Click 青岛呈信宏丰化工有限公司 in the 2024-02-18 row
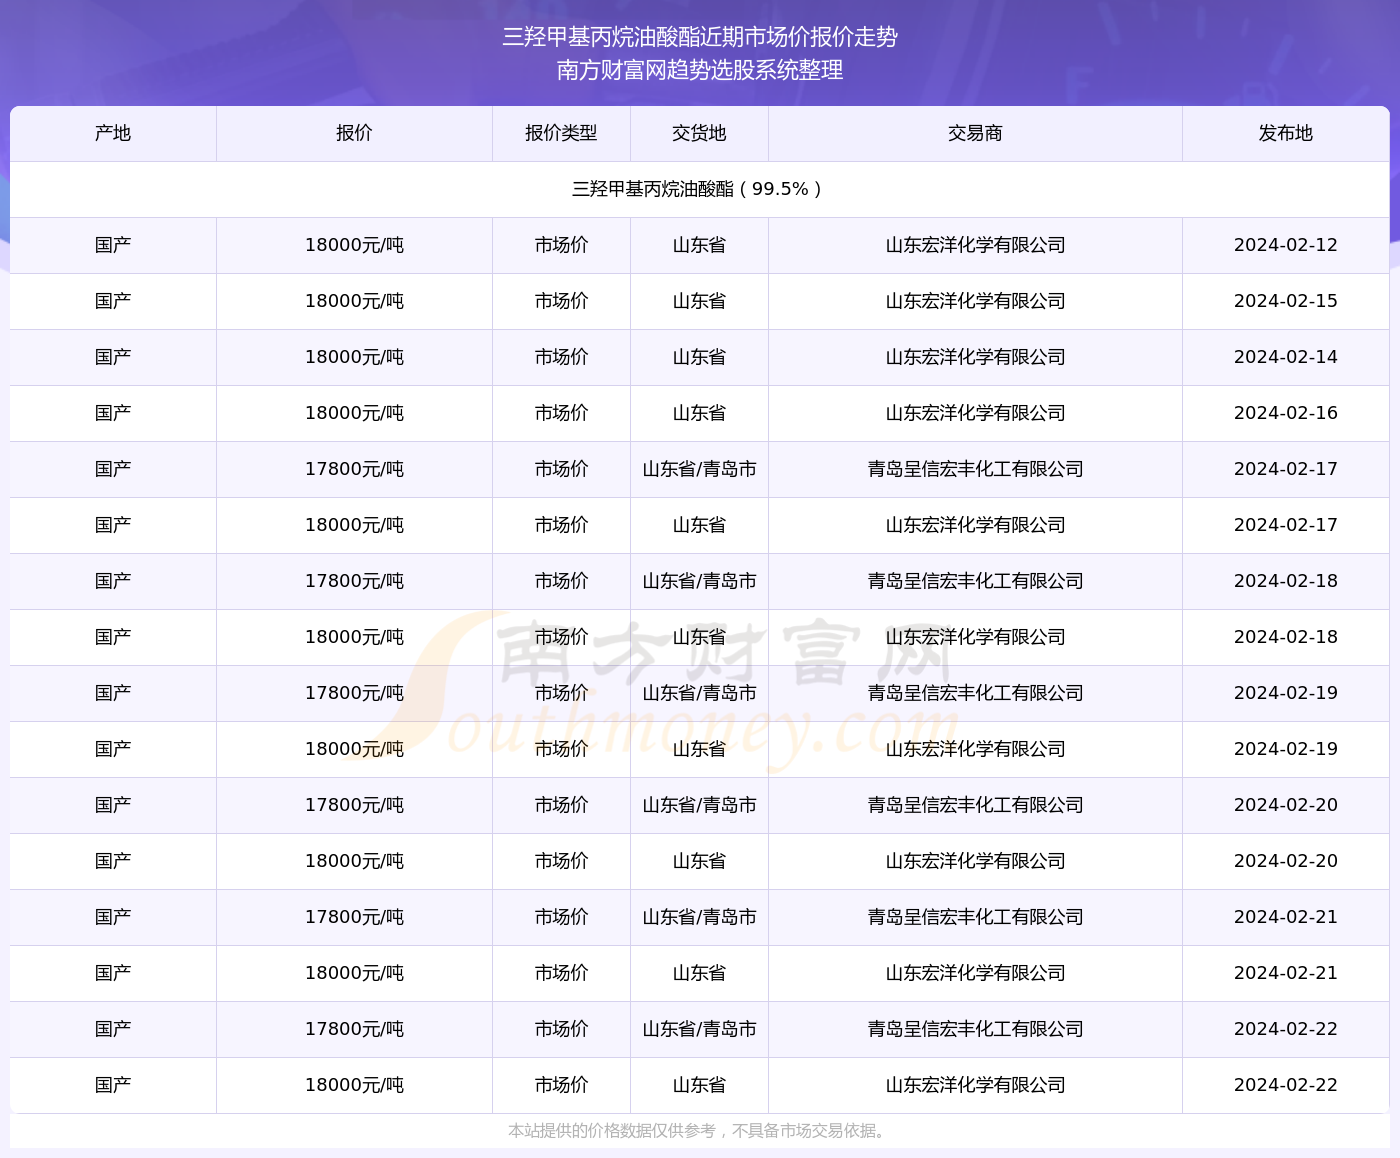 [975, 581]
